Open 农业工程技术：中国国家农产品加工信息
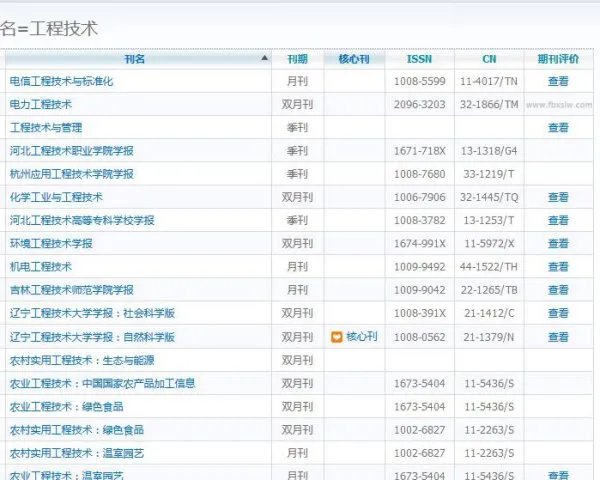 pyautogui.click(x=103, y=383)
